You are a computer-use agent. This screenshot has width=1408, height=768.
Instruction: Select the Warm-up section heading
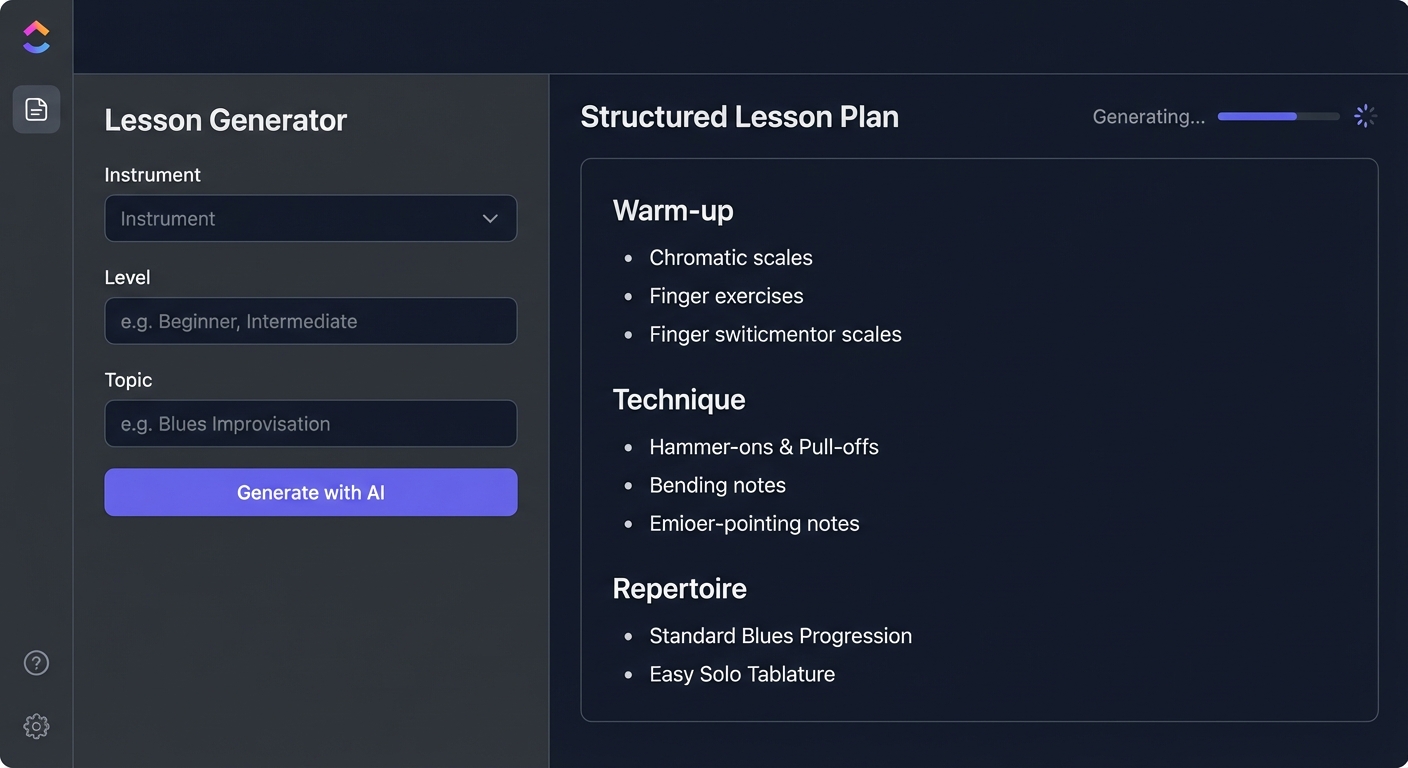(673, 211)
